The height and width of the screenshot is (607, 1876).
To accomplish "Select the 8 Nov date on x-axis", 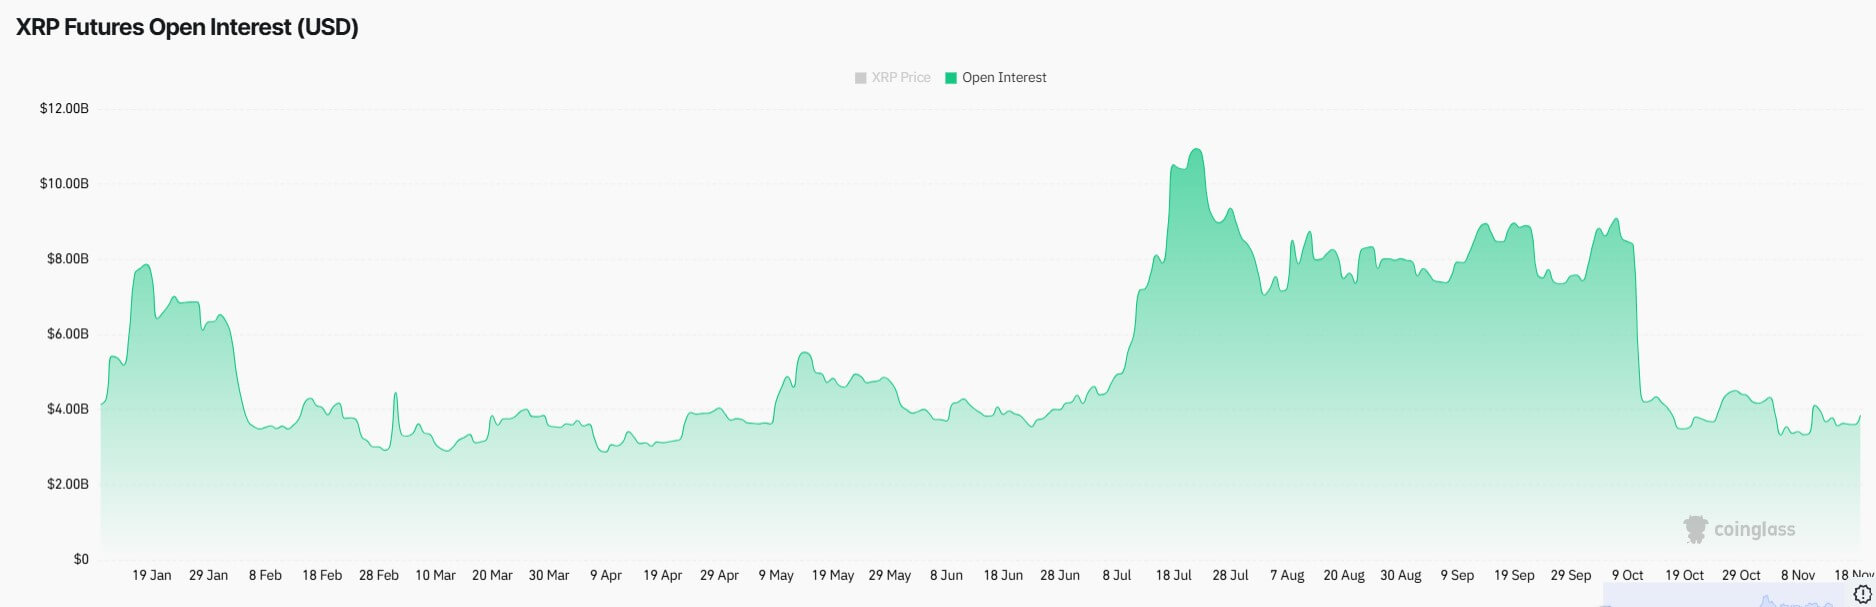I will tap(1797, 575).
